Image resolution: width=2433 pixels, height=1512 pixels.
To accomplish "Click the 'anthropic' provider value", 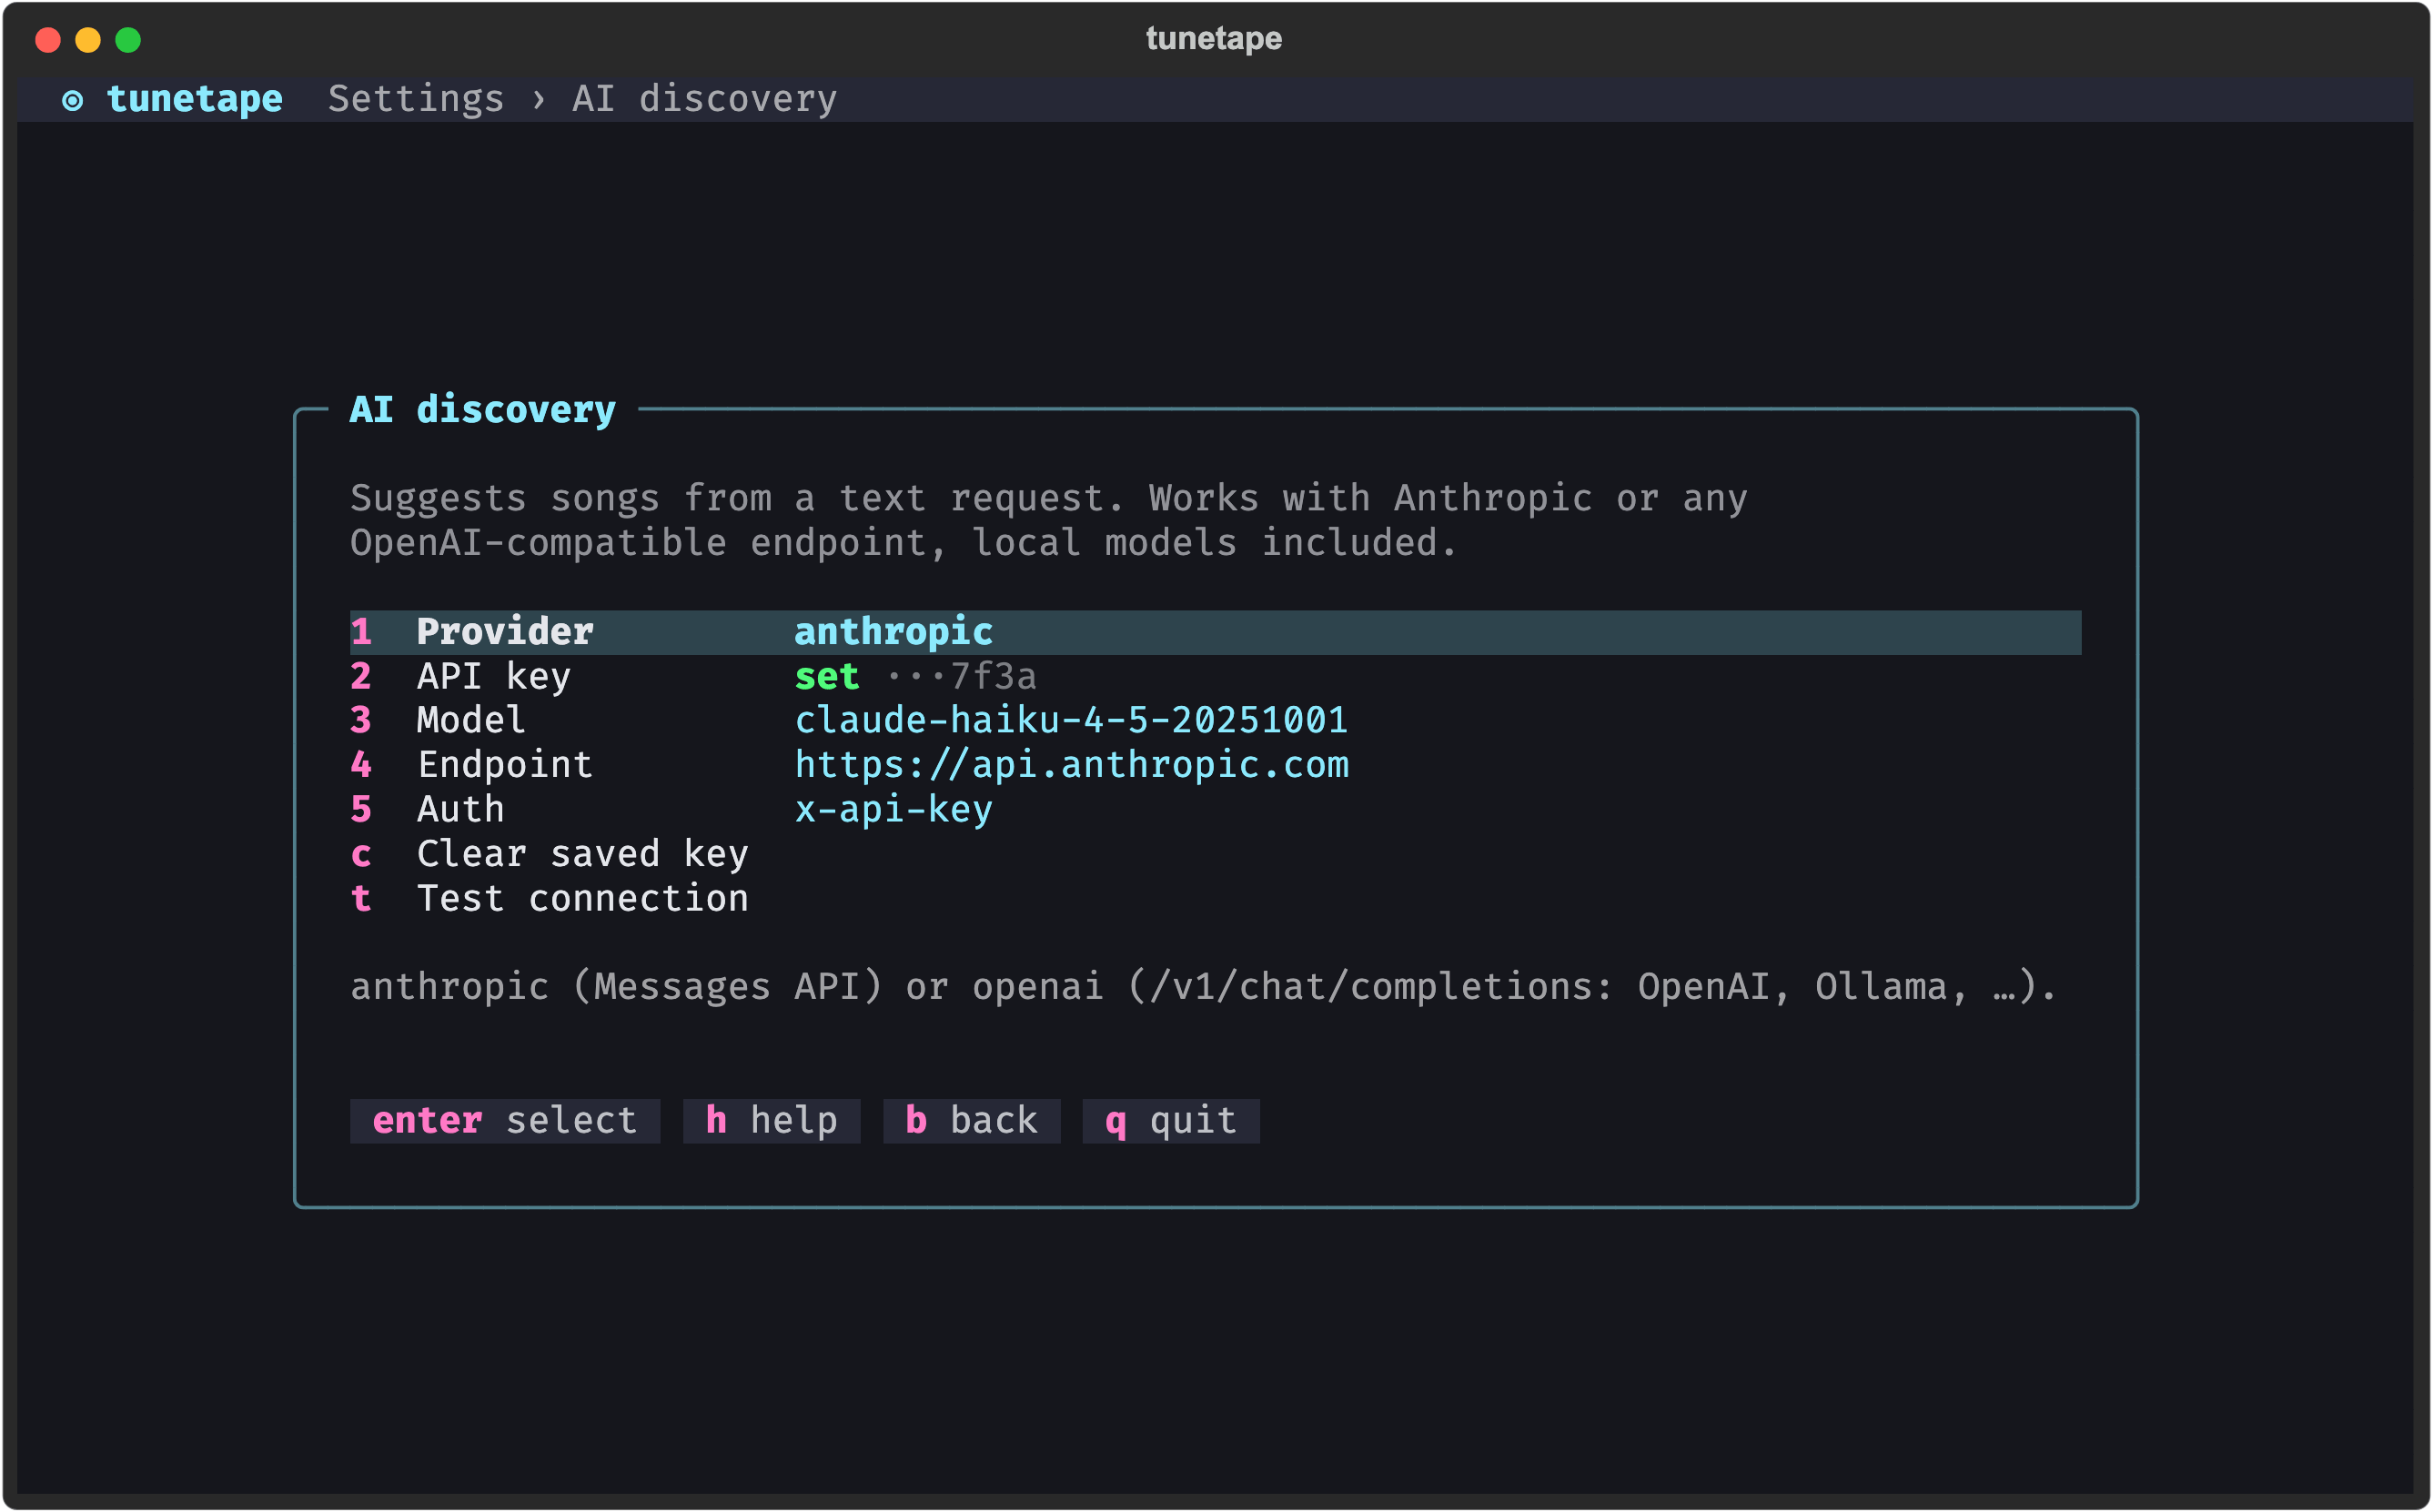I will tap(893, 632).
